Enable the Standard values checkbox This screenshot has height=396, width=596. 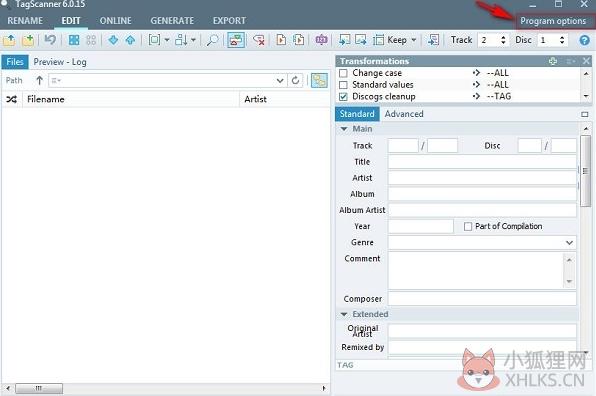pos(343,85)
